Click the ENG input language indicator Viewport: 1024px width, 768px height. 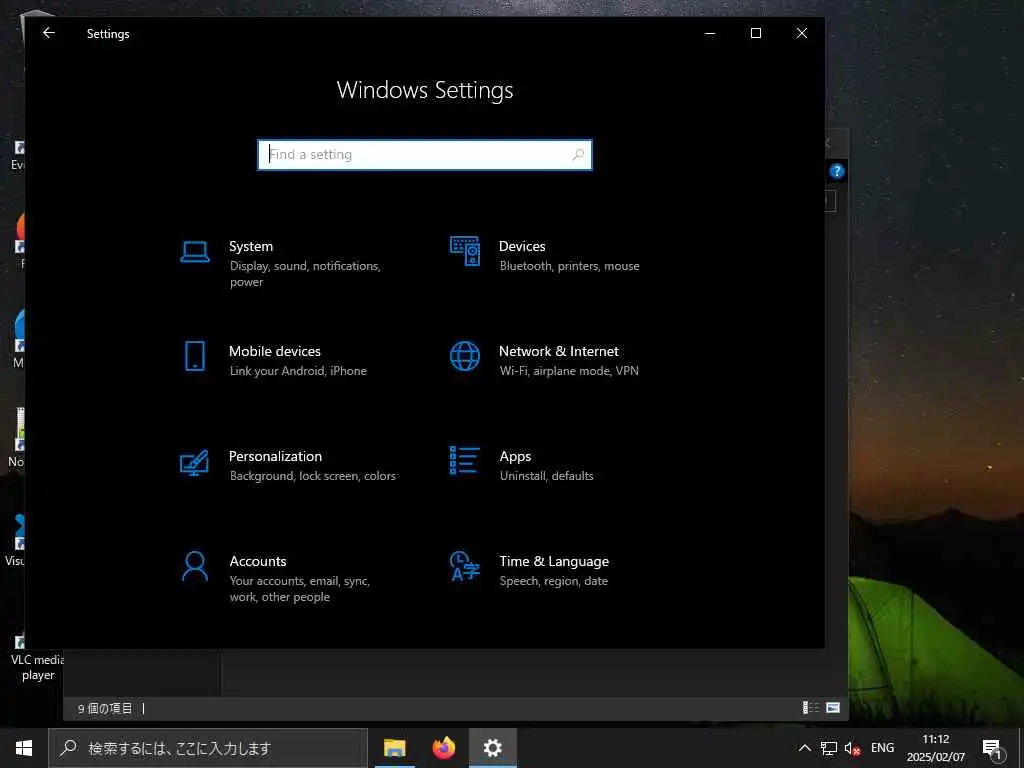pyautogui.click(x=882, y=748)
